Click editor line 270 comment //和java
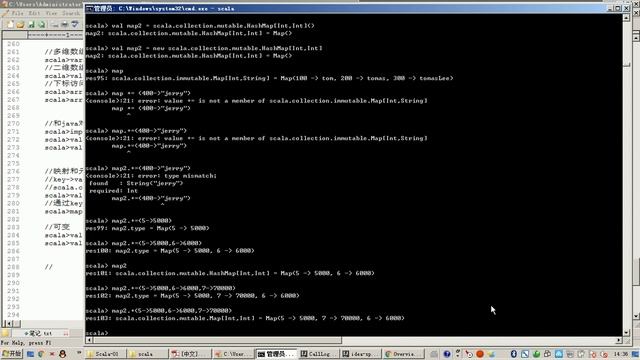The width and height of the screenshot is (640, 360). point(64,124)
